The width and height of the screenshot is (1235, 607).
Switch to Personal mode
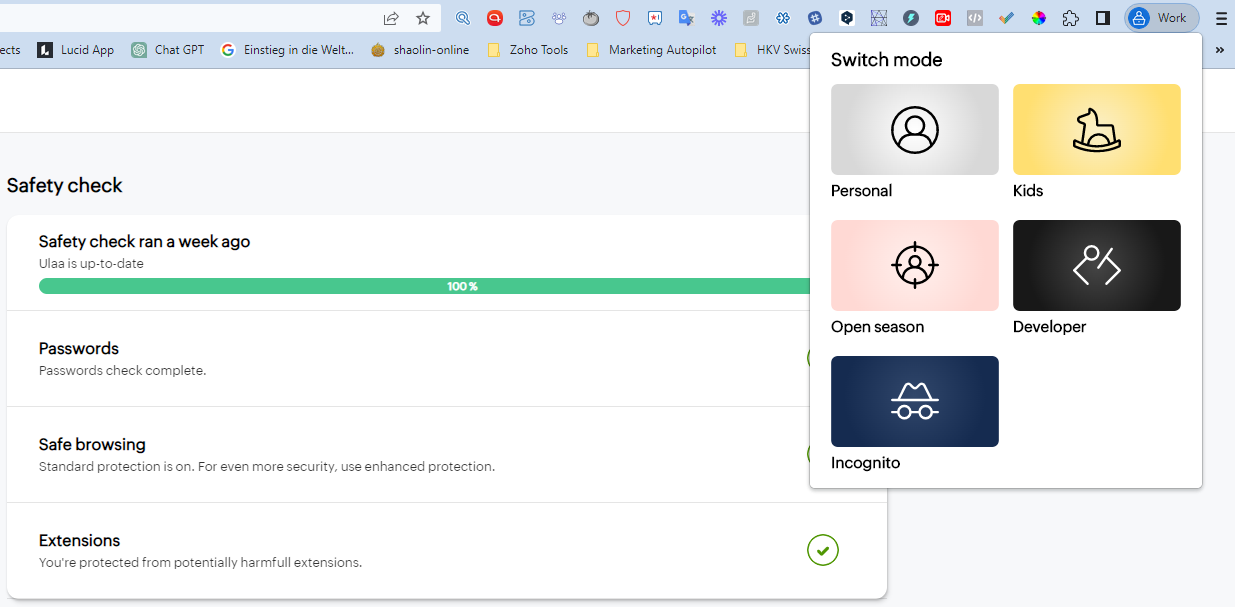click(x=914, y=130)
